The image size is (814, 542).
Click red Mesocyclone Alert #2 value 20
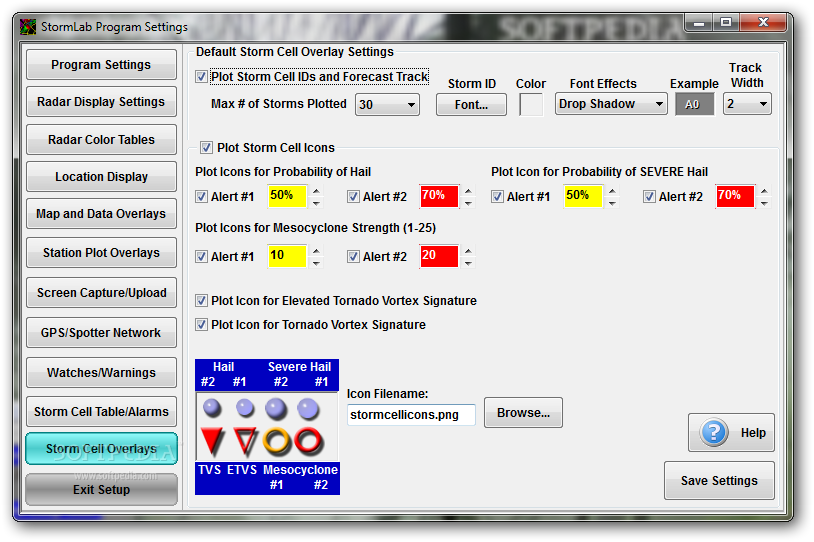coord(439,256)
